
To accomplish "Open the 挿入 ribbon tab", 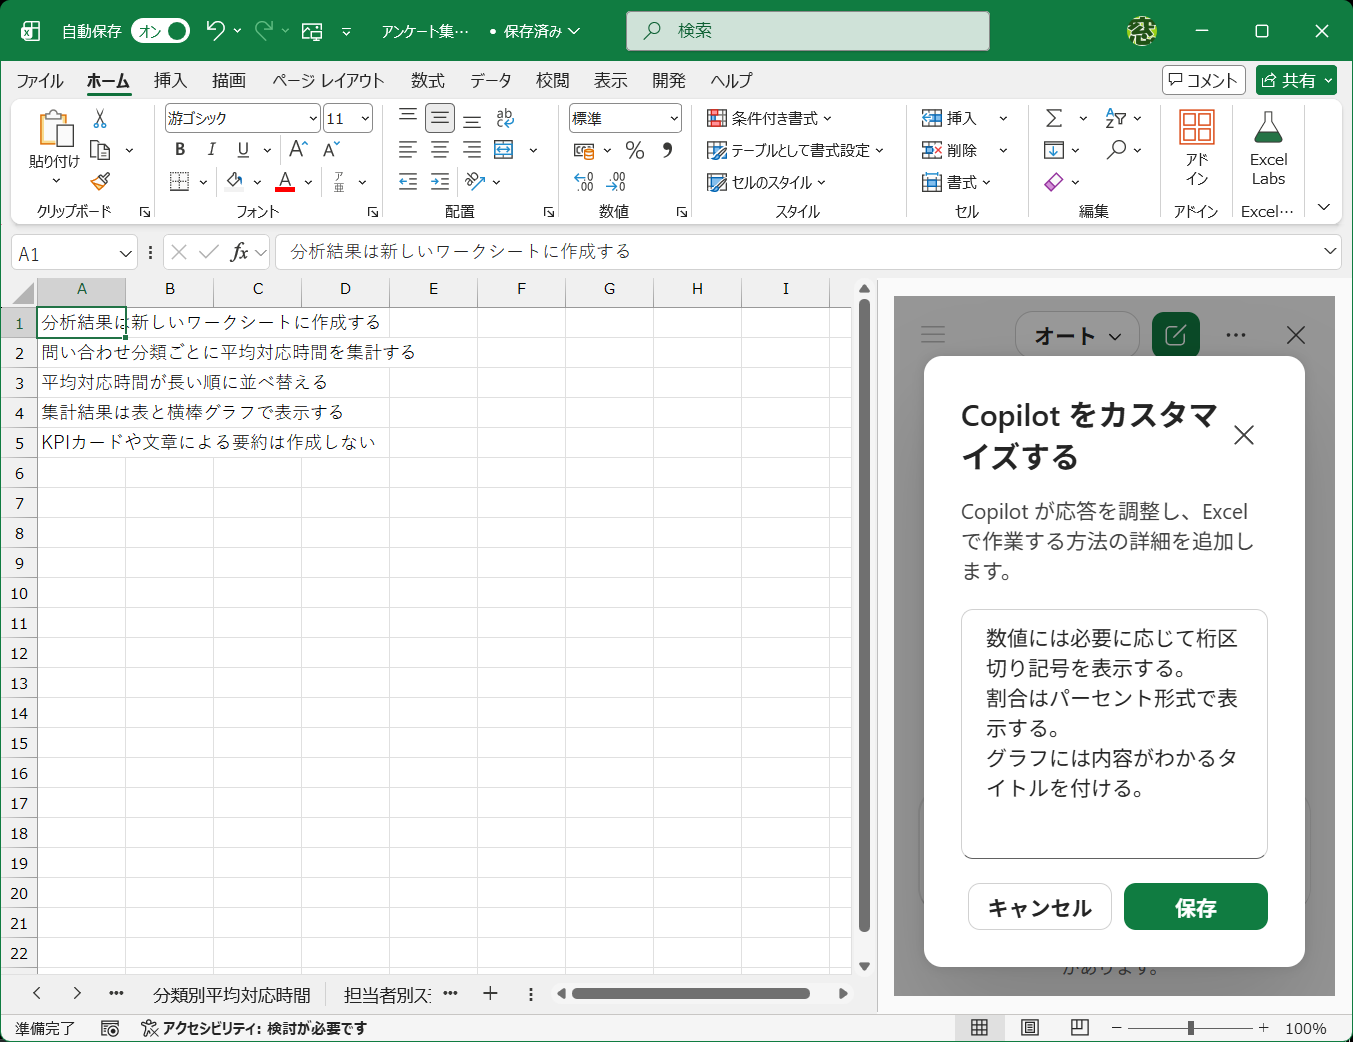I will click(170, 81).
